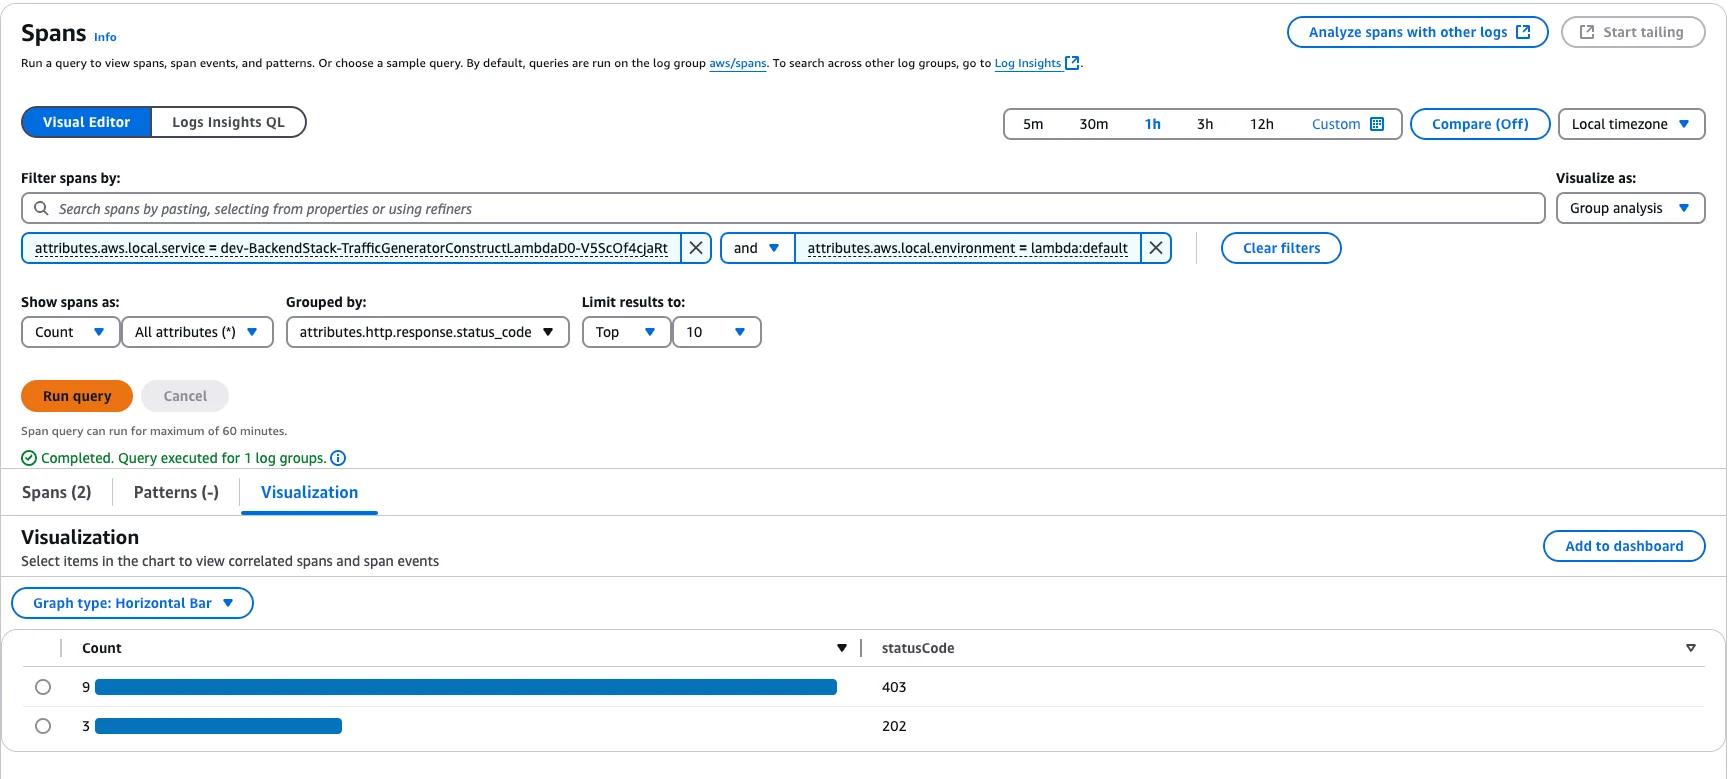1730x779 pixels.
Task: Switch to Logs Insights QL mode
Action: point(228,122)
